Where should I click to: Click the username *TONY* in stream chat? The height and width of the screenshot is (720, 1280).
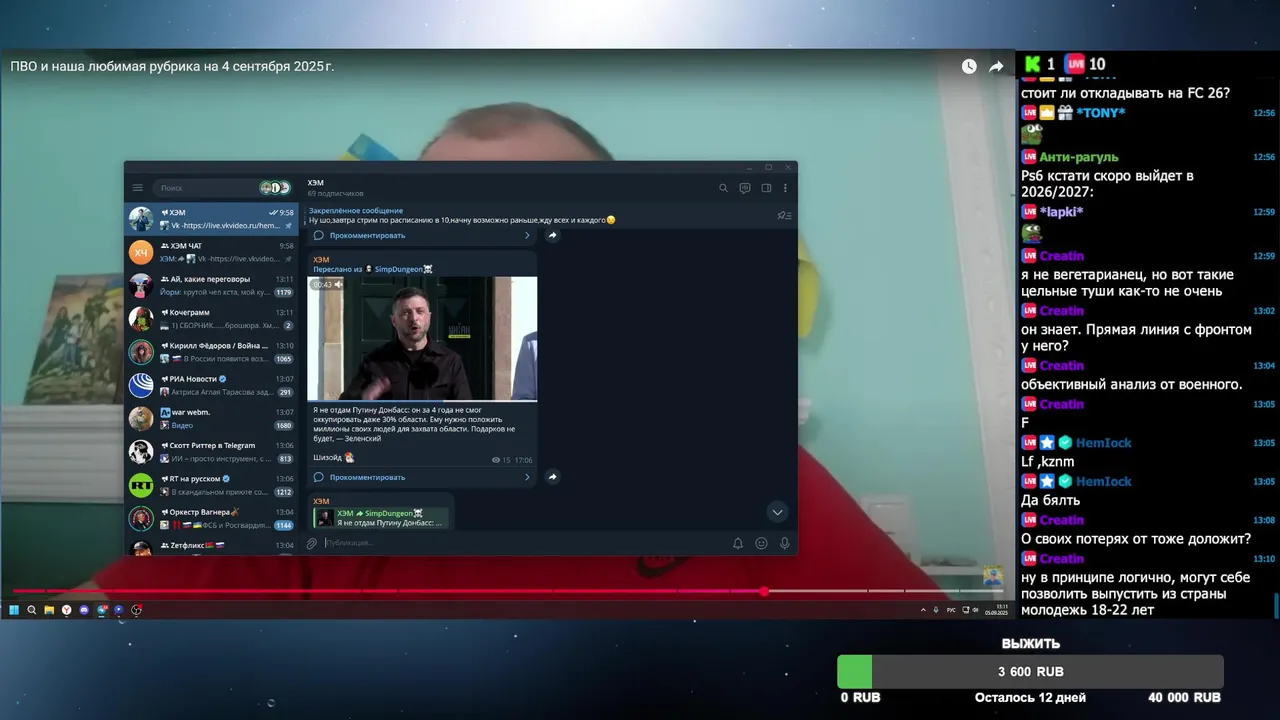pos(1101,113)
